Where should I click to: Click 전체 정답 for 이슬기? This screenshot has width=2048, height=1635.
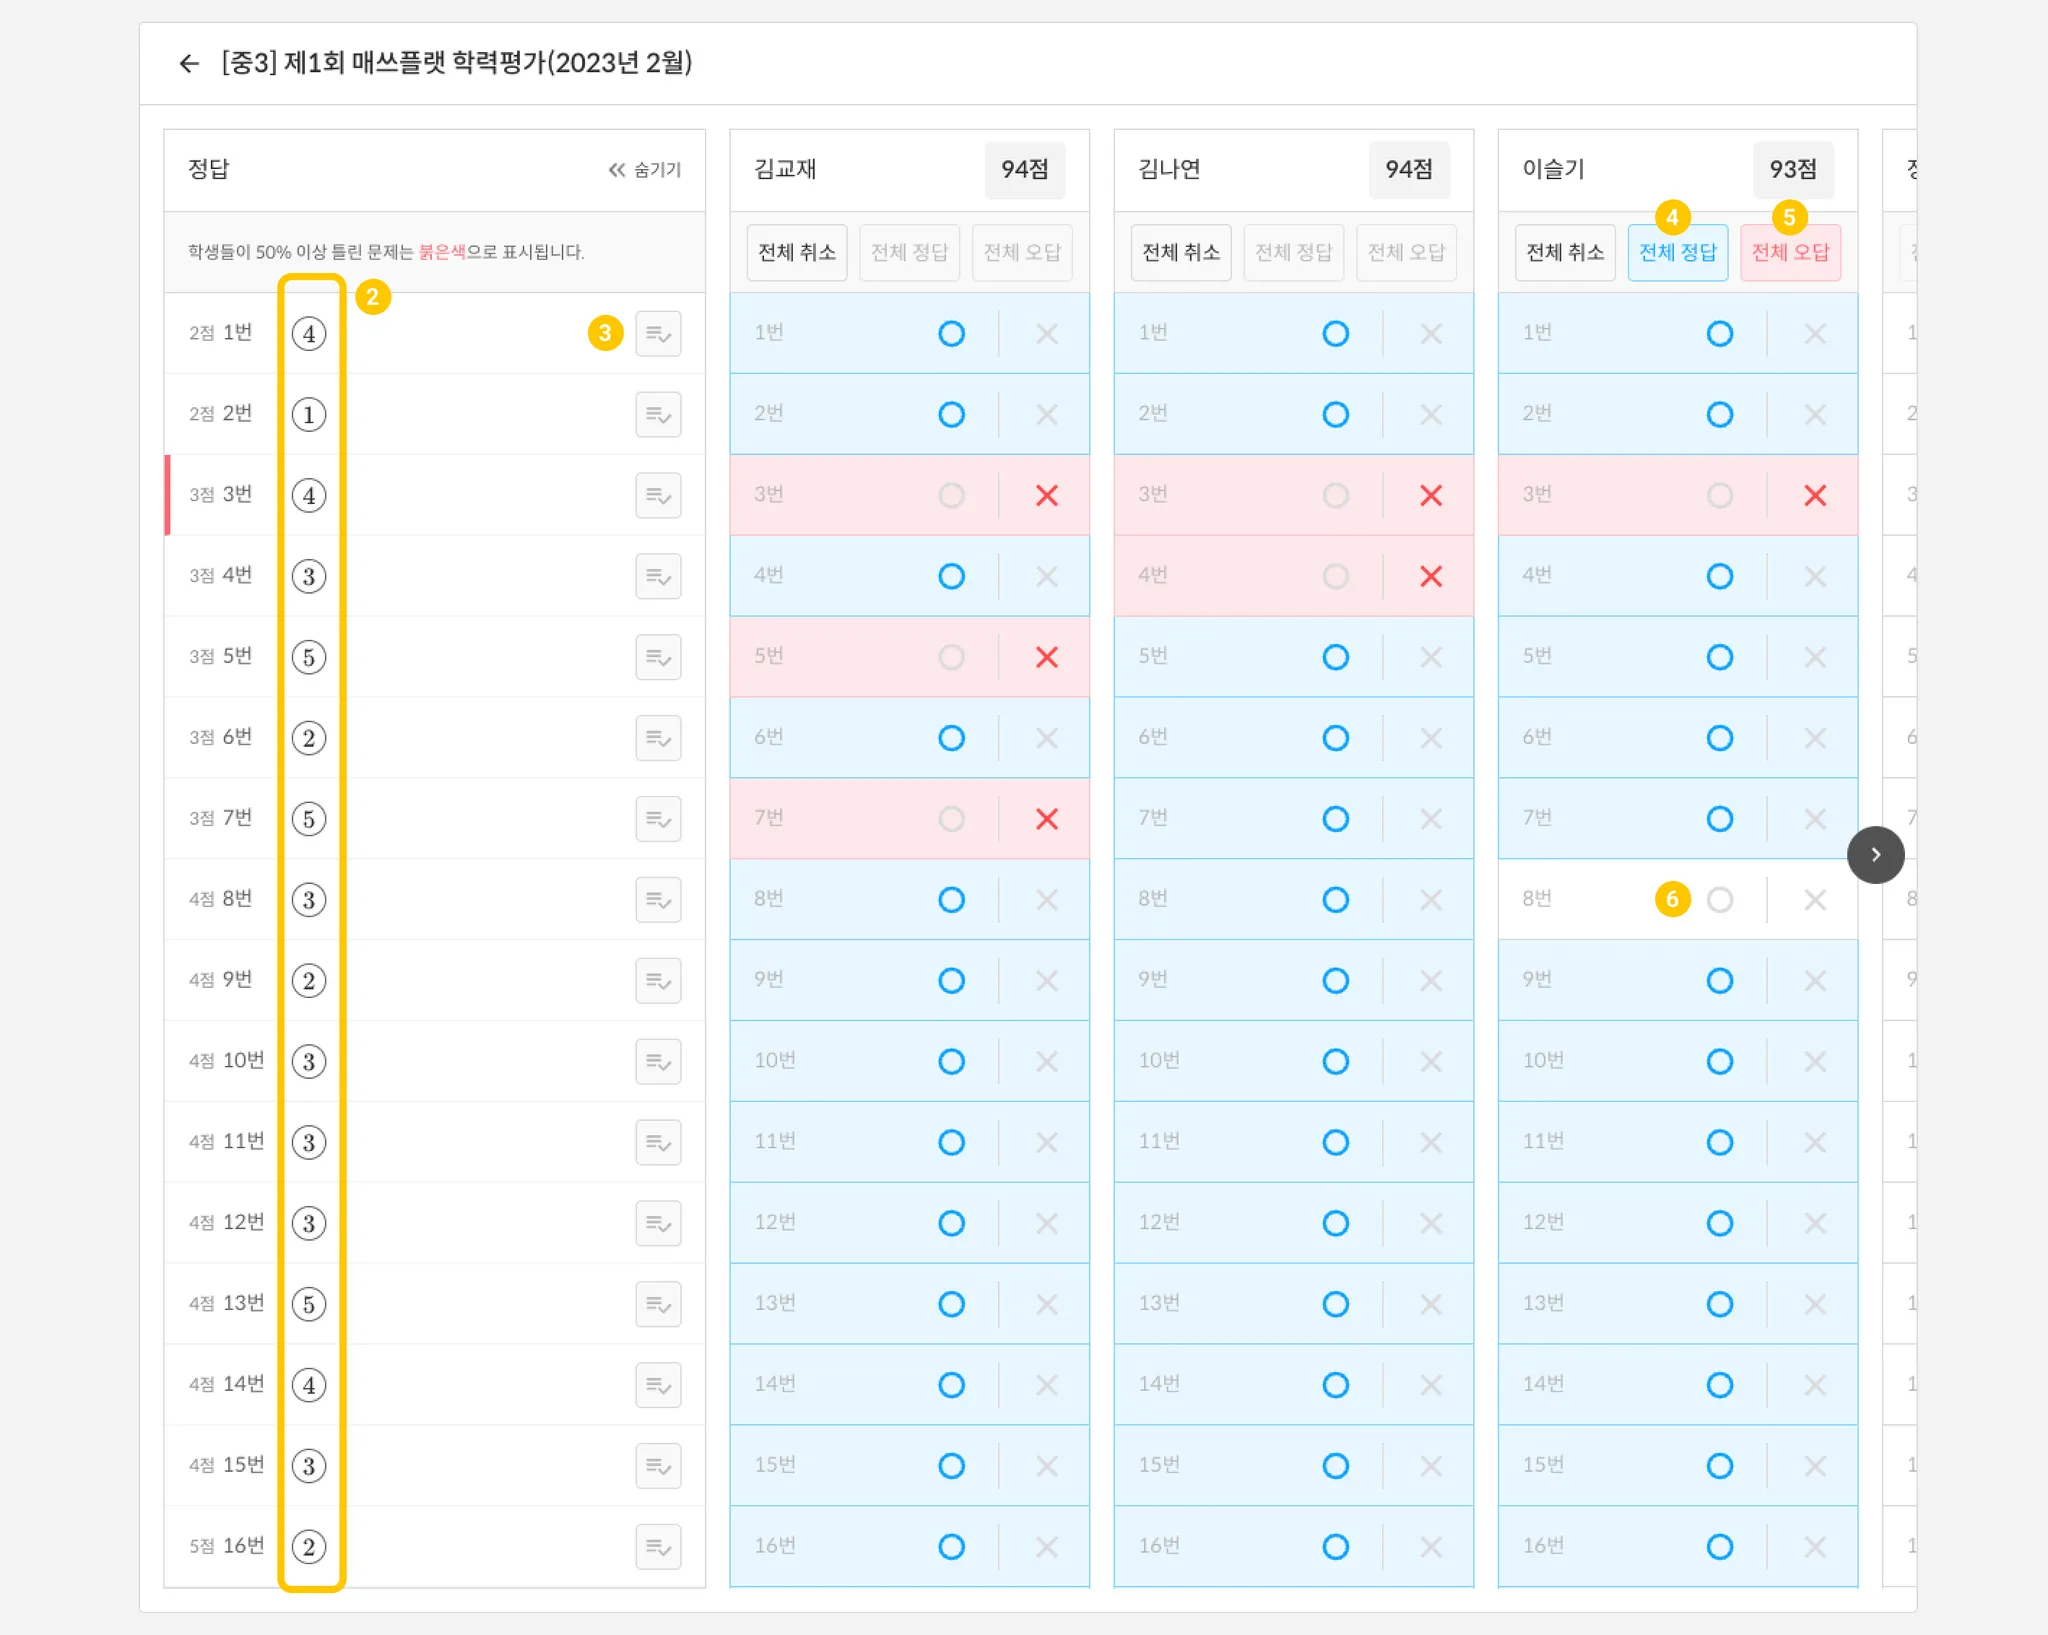click(1677, 253)
